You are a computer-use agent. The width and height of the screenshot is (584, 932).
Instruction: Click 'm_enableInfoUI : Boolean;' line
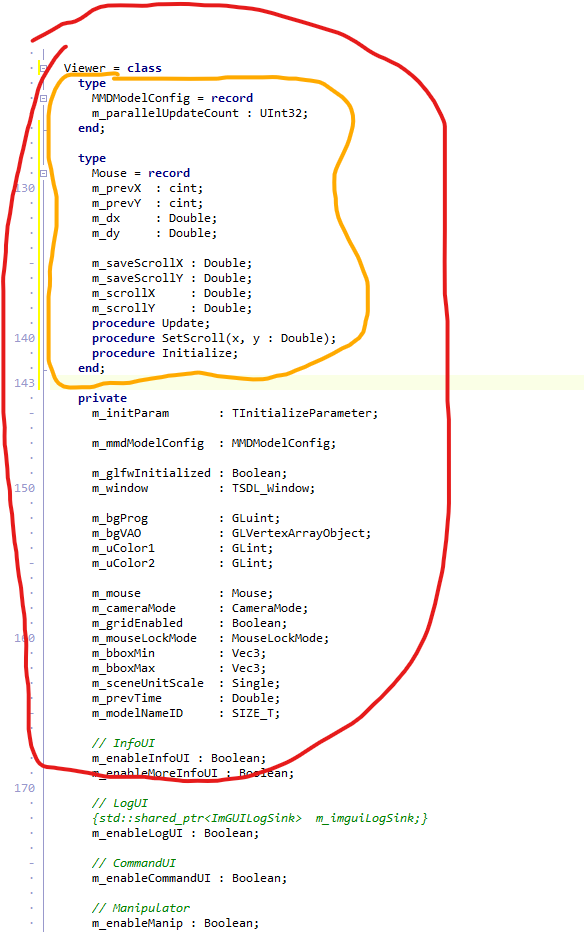(179, 758)
